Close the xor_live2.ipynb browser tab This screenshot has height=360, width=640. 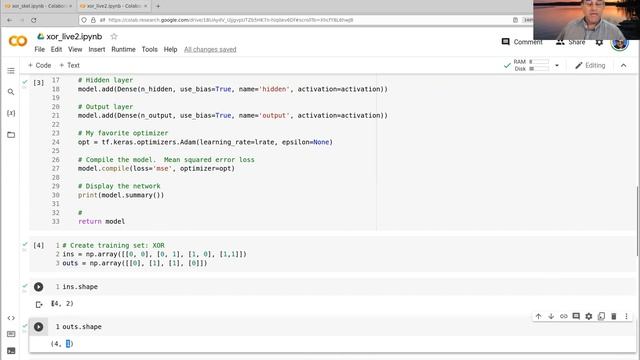[145, 6]
